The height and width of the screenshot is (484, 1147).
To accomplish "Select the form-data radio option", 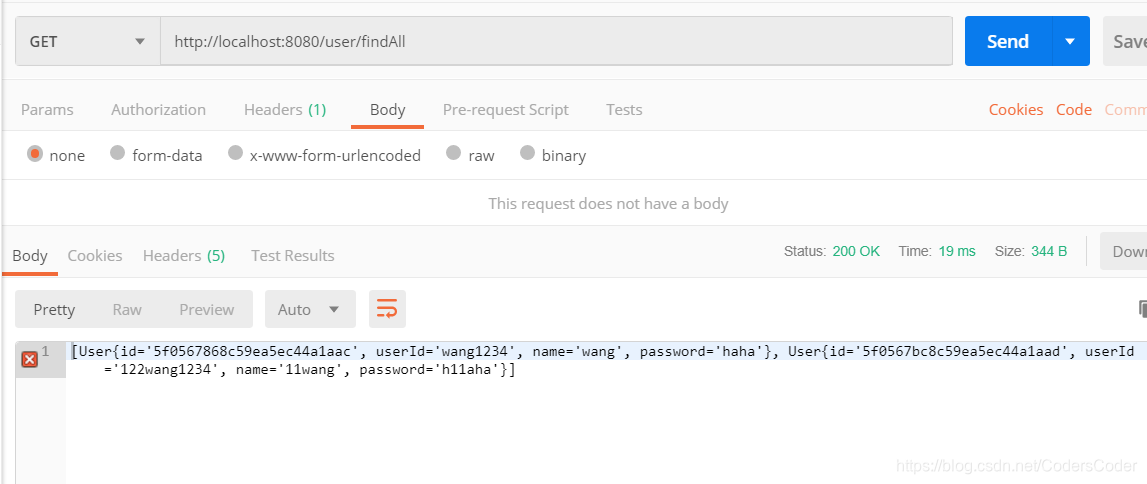I will coord(118,154).
